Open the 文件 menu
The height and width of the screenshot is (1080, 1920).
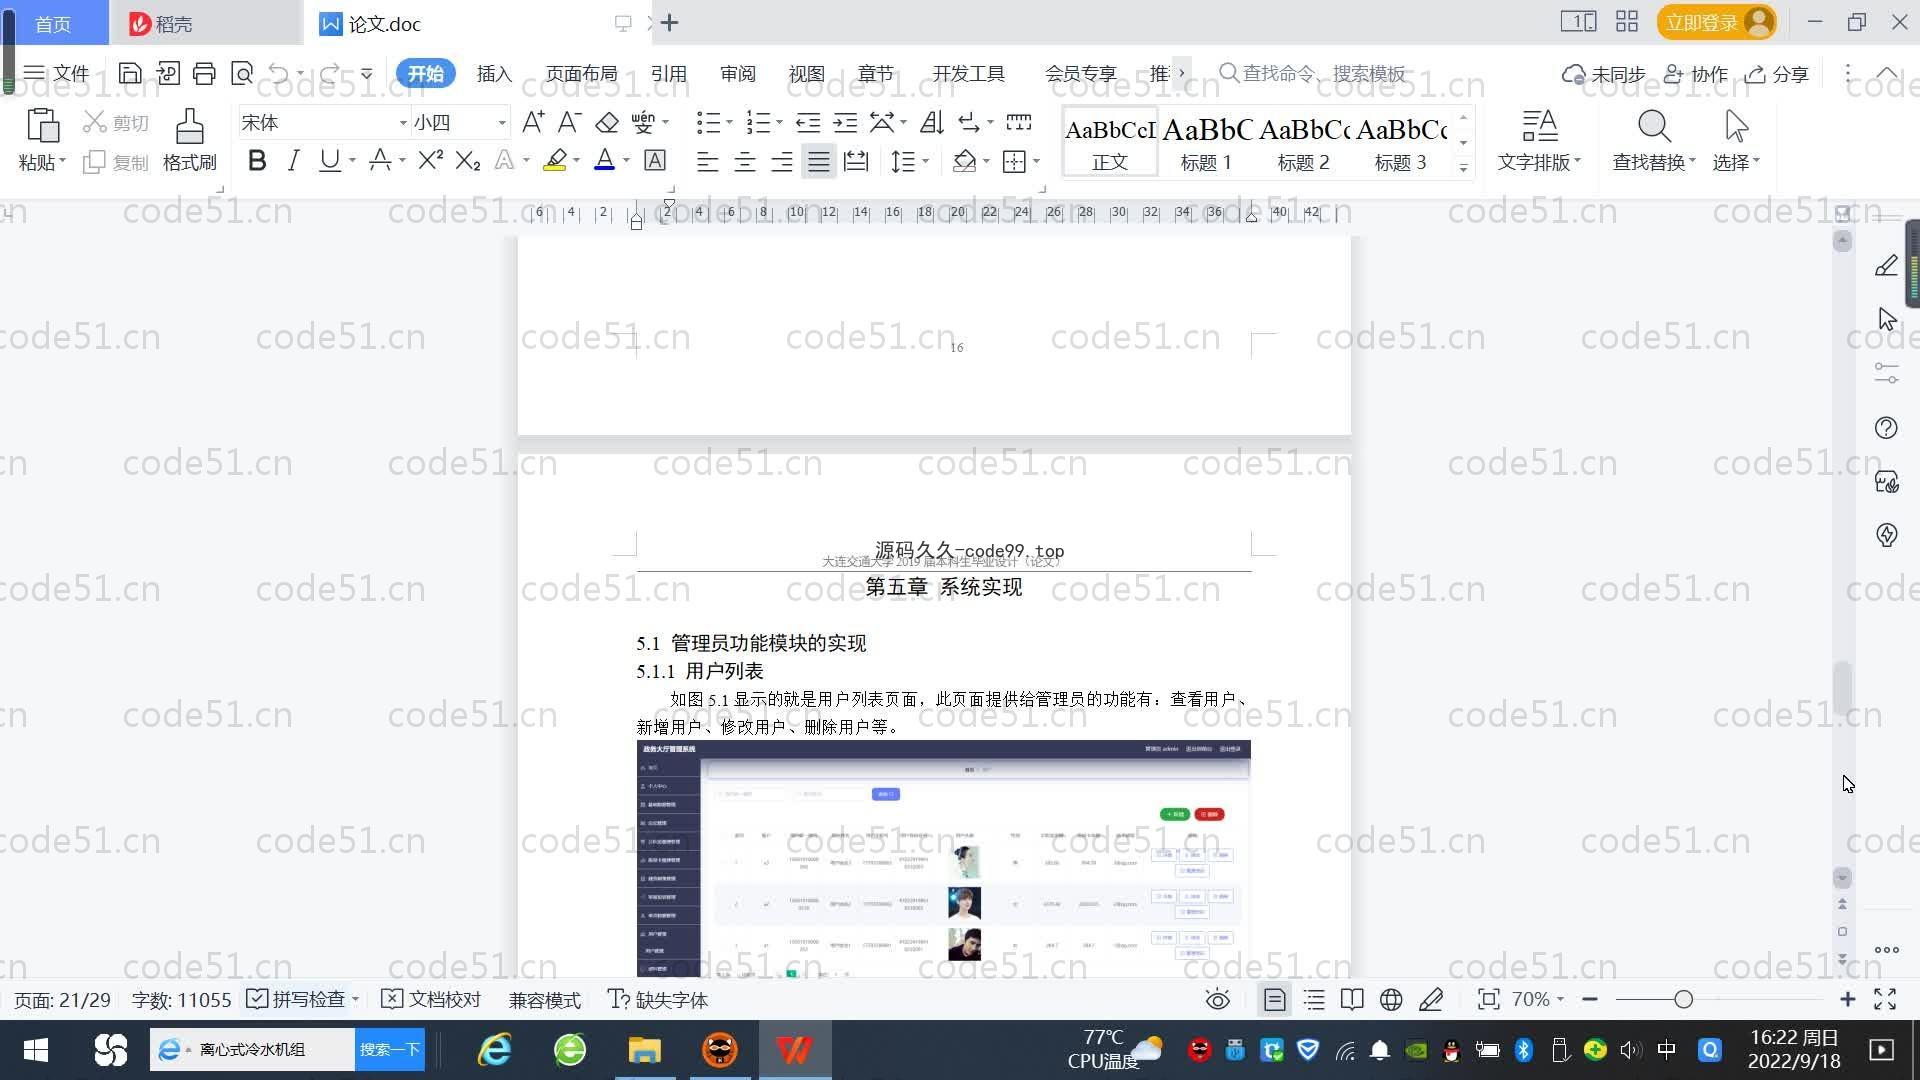coord(58,73)
